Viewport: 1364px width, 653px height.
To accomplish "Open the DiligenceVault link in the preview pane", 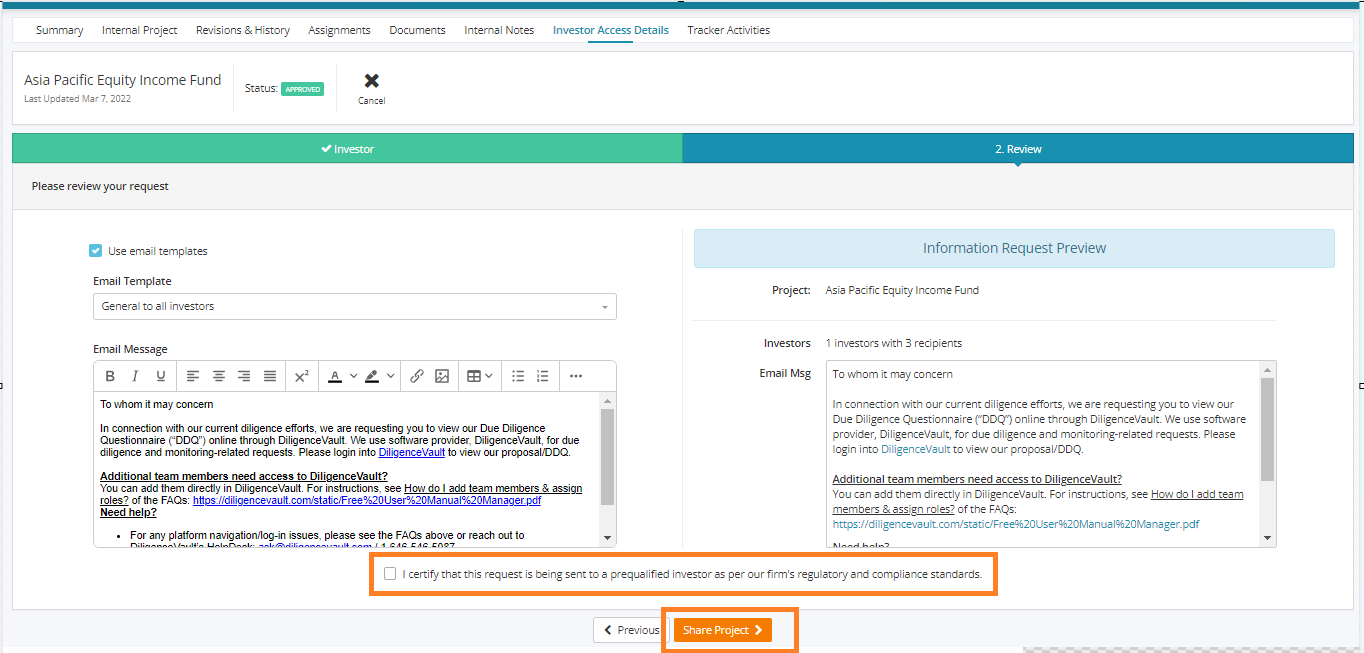I will 916,449.
